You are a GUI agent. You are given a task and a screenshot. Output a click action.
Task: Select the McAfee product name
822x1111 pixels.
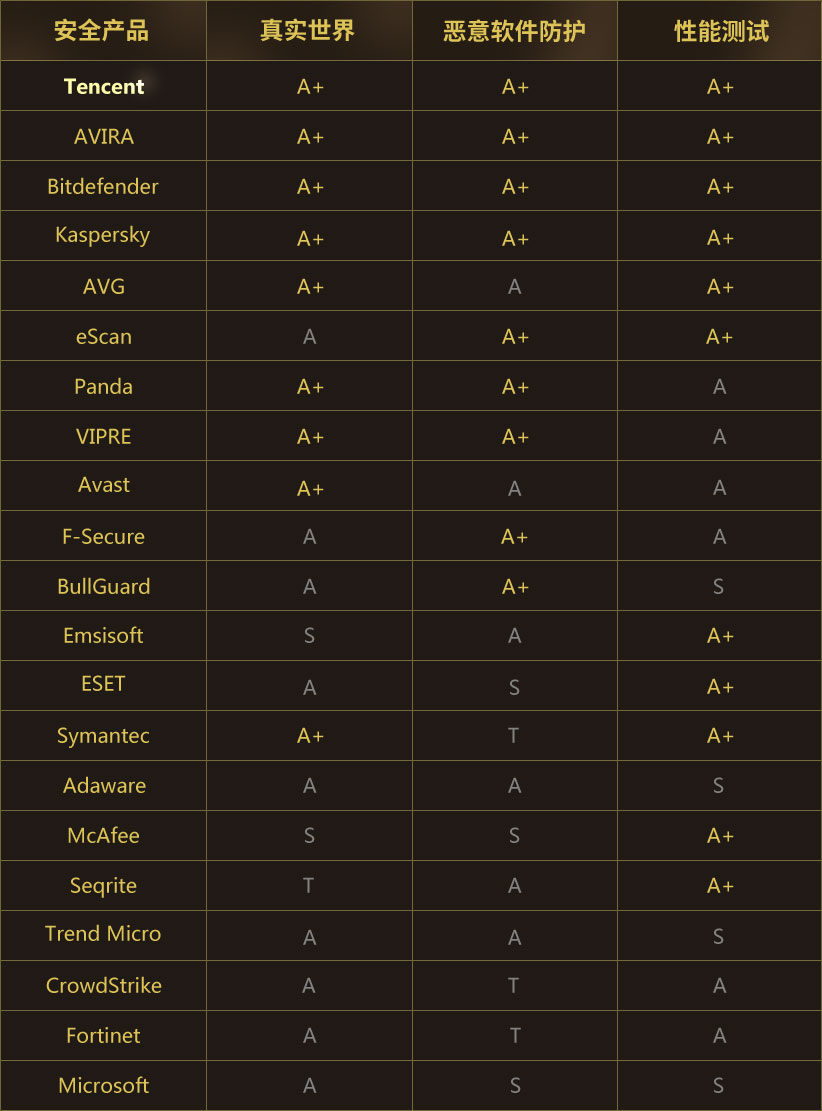[x=103, y=835]
